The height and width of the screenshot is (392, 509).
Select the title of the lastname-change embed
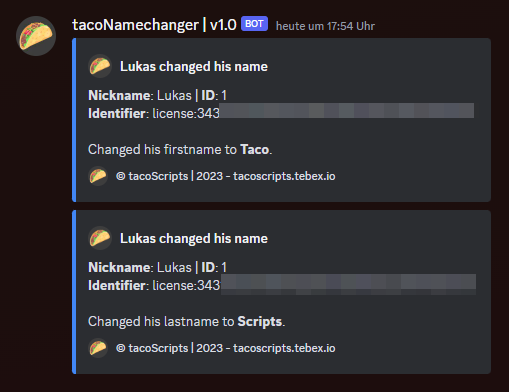194,238
